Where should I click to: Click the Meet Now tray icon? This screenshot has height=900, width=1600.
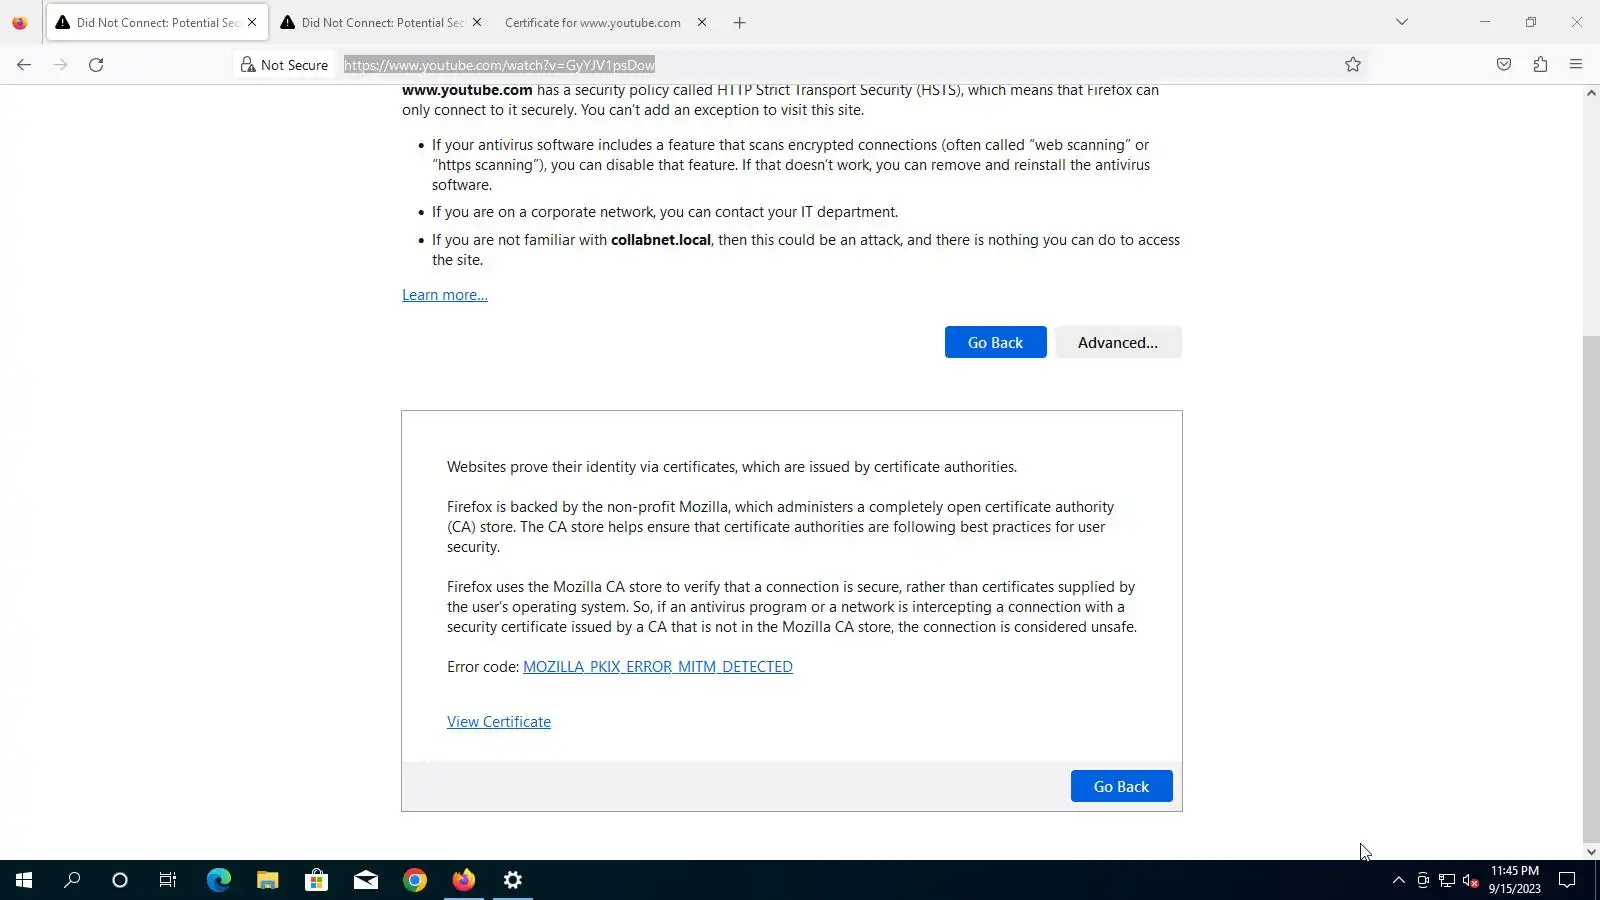(1422, 880)
